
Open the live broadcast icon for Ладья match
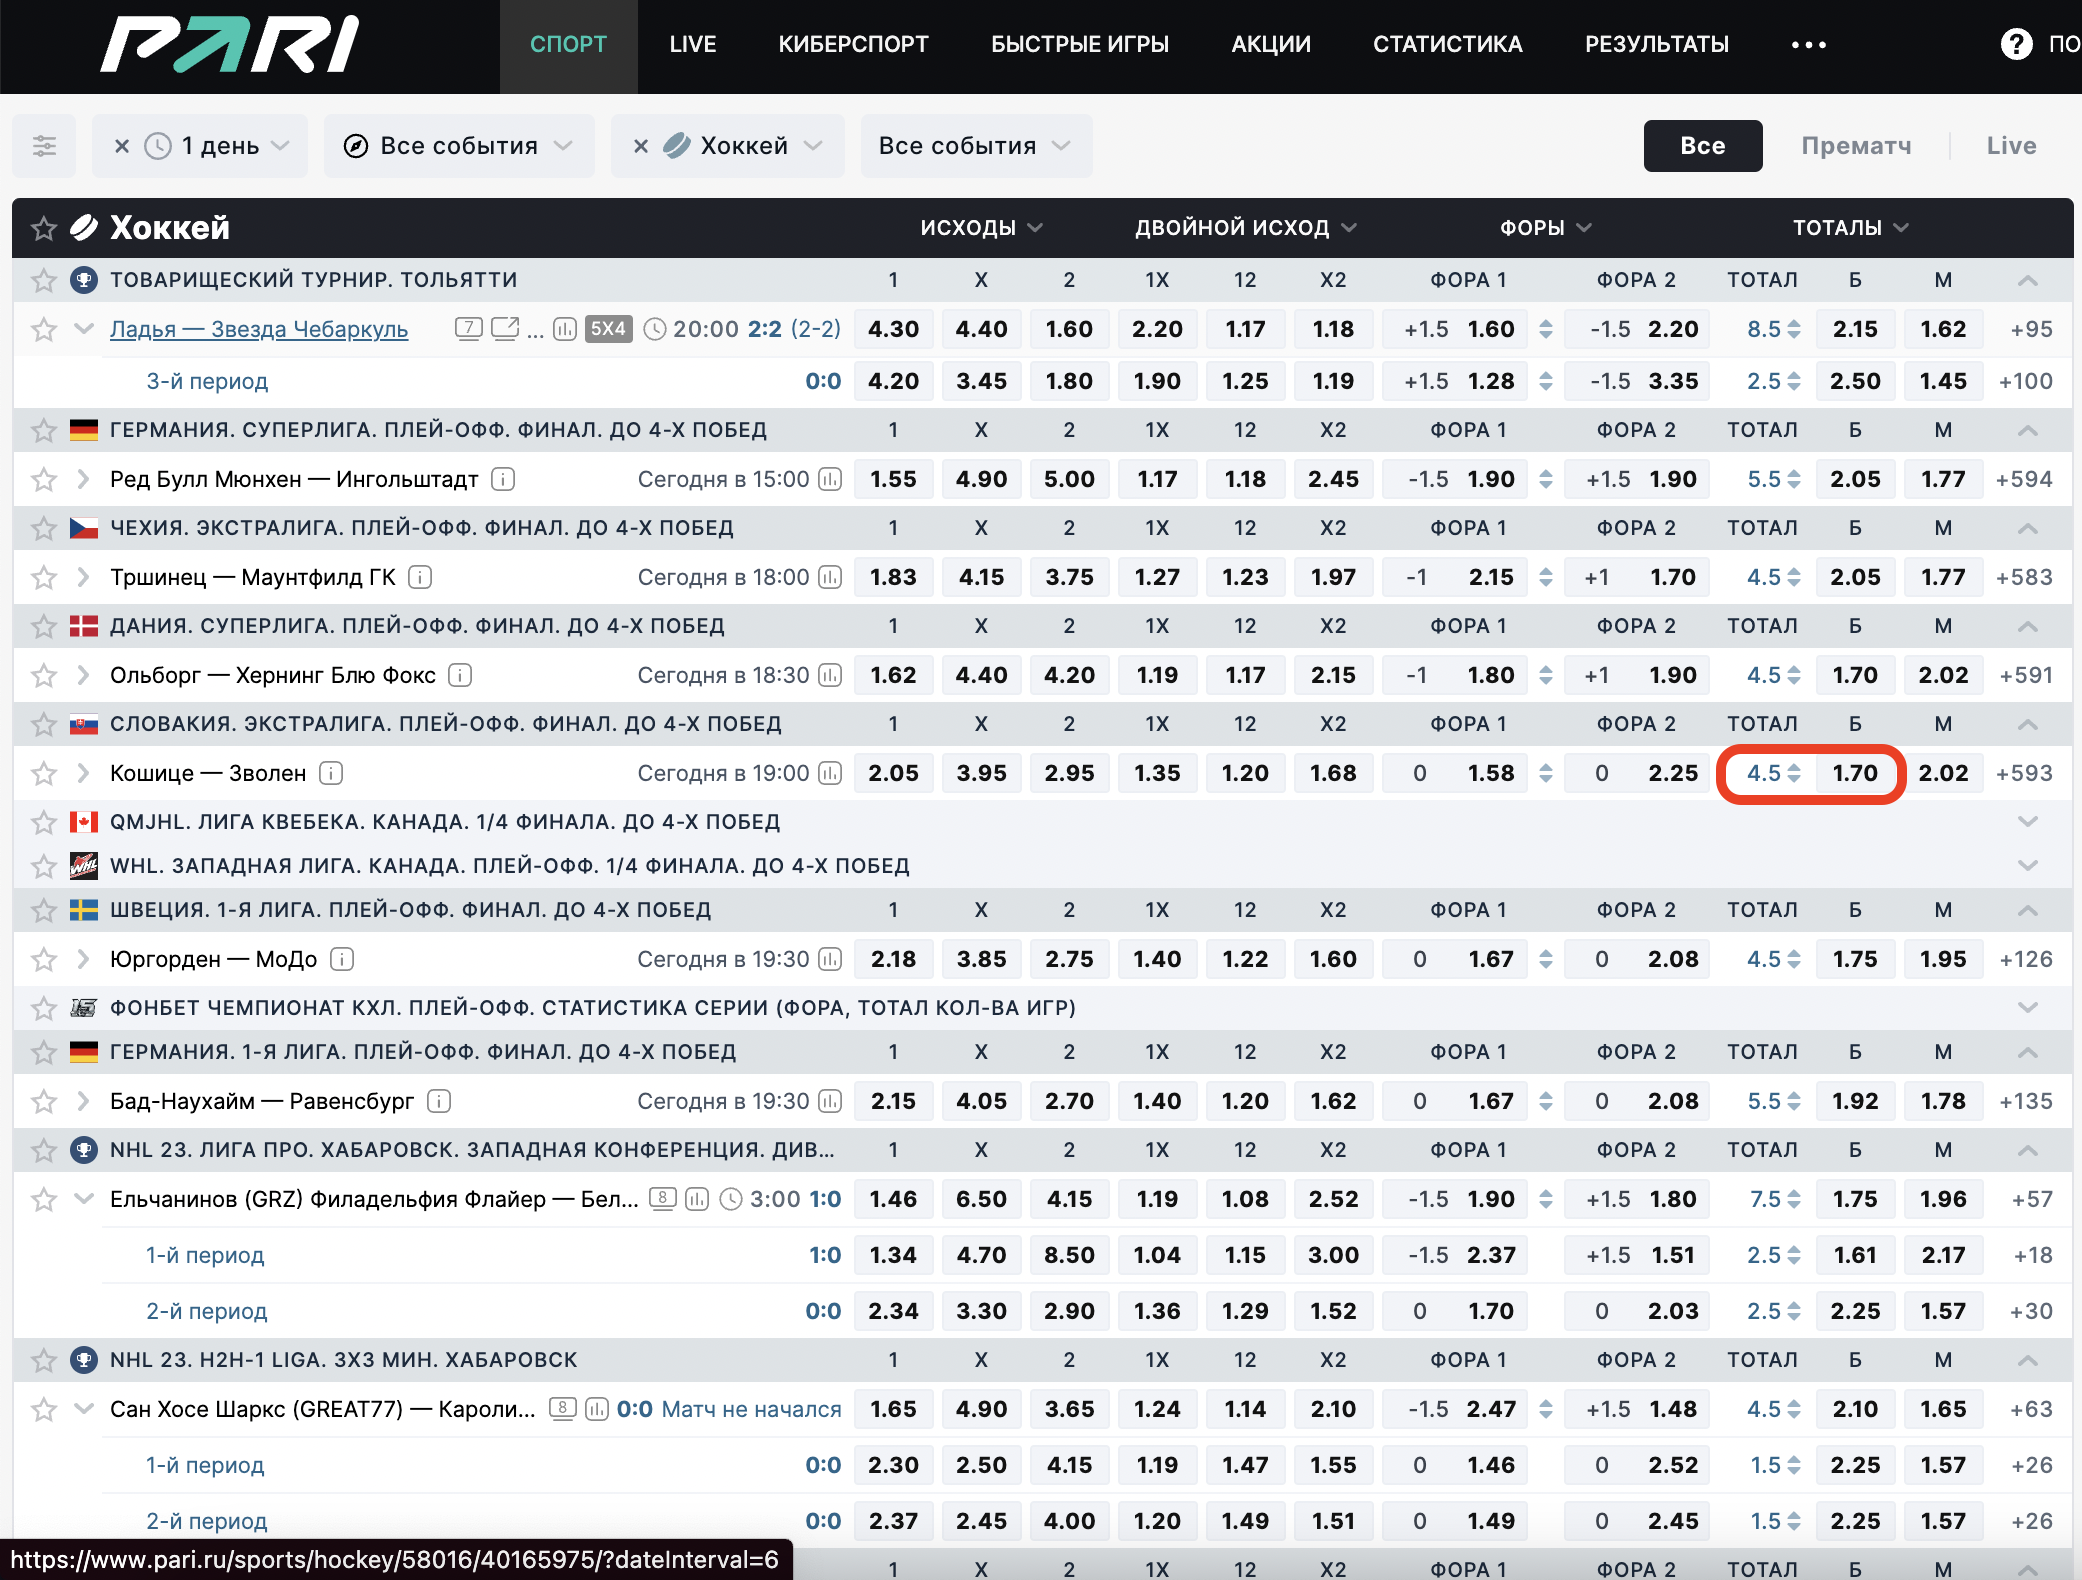pyautogui.click(x=468, y=328)
